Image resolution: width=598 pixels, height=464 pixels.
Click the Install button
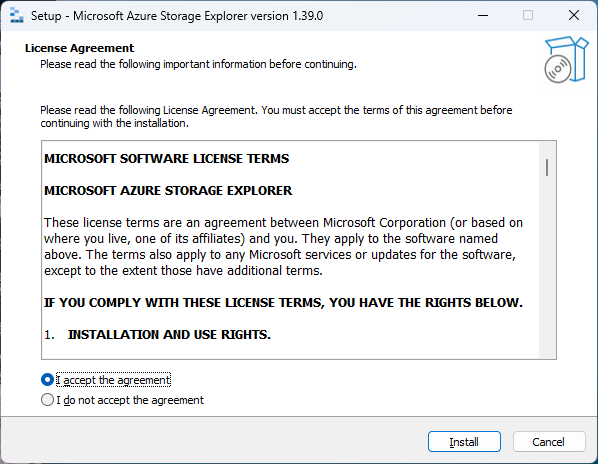click(x=464, y=442)
